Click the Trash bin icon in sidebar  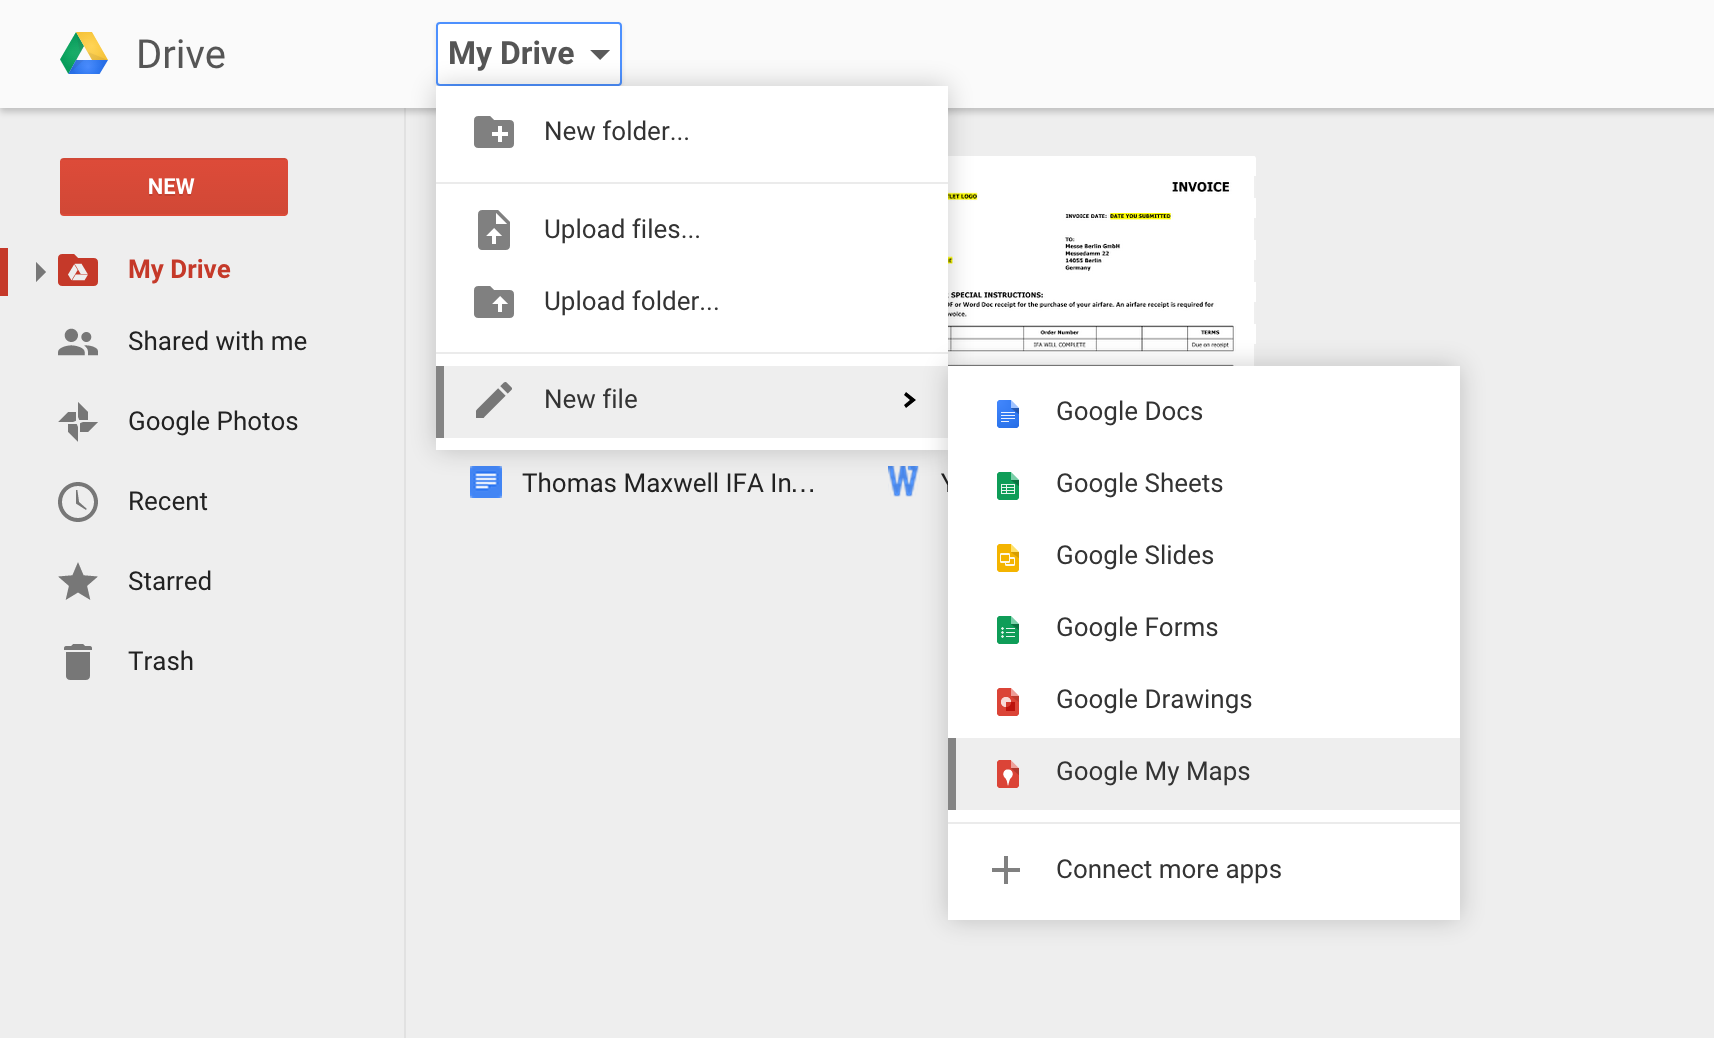(78, 662)
